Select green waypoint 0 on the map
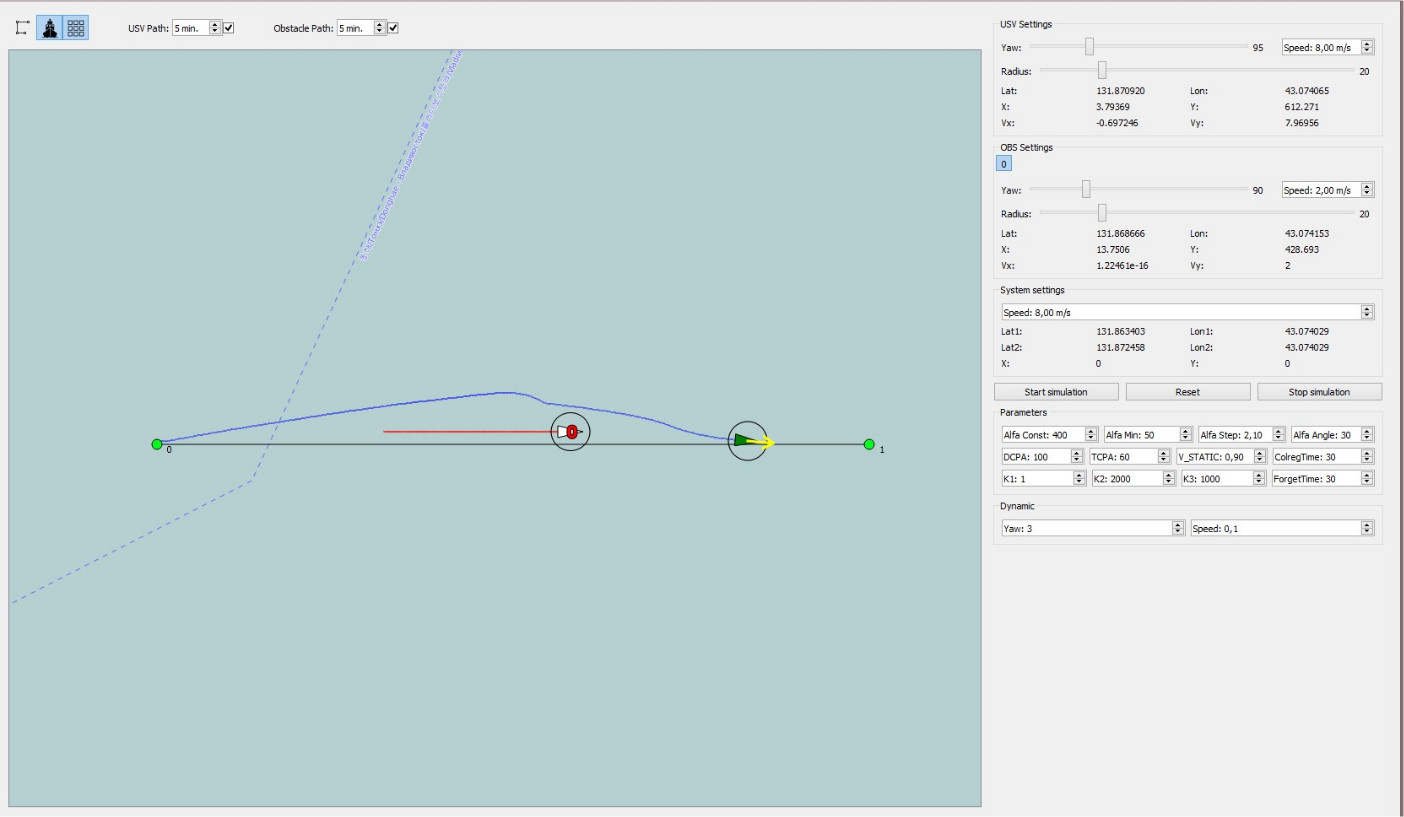1404x817 pixels. (x=157, y=444)
